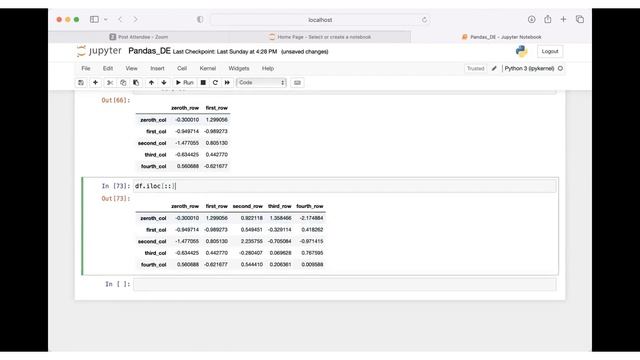Image resolution: width=640 pixels, height=360 pixels.
Task: Click the value 0.009588
Action: pos(312,264)
